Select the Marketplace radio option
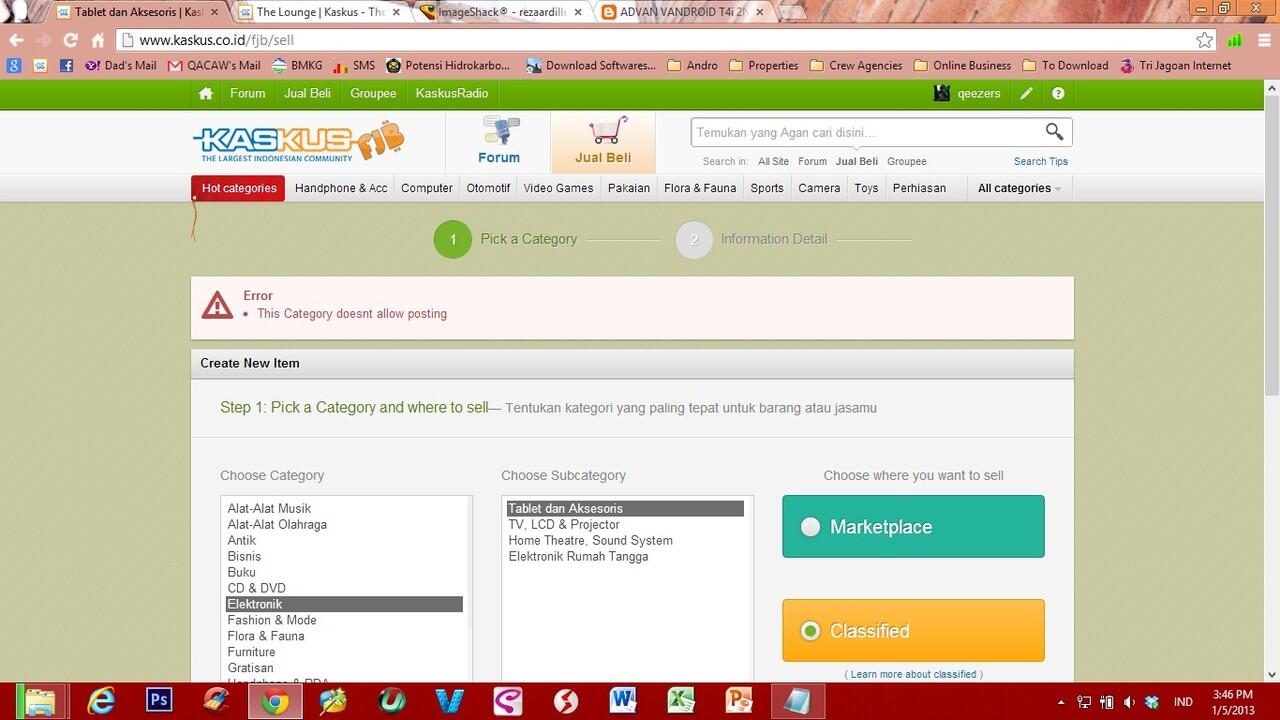Screen dimensions: 1280x720 point(811,527)
